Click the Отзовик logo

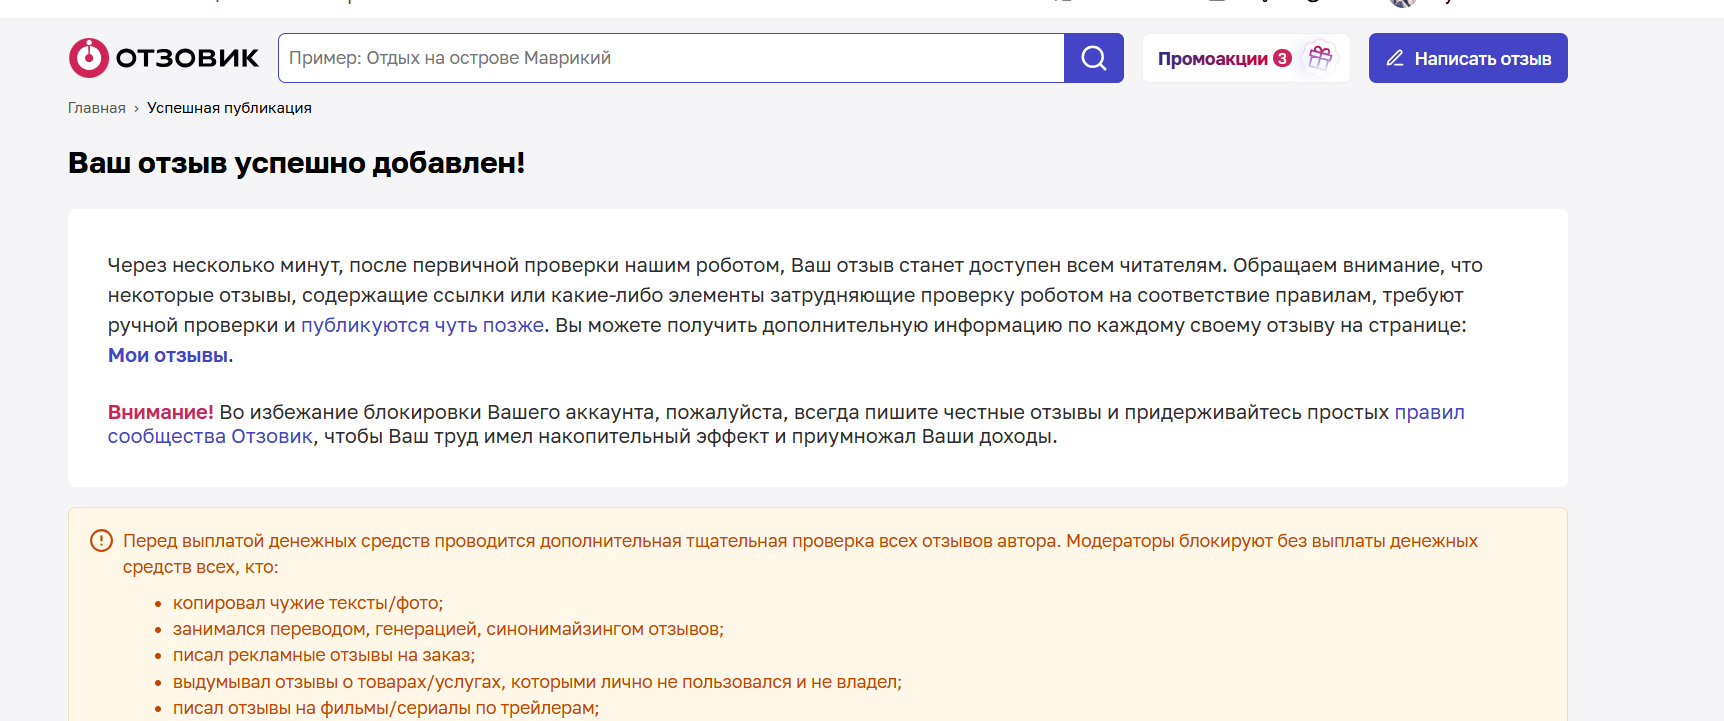click(x=164, y=58)
